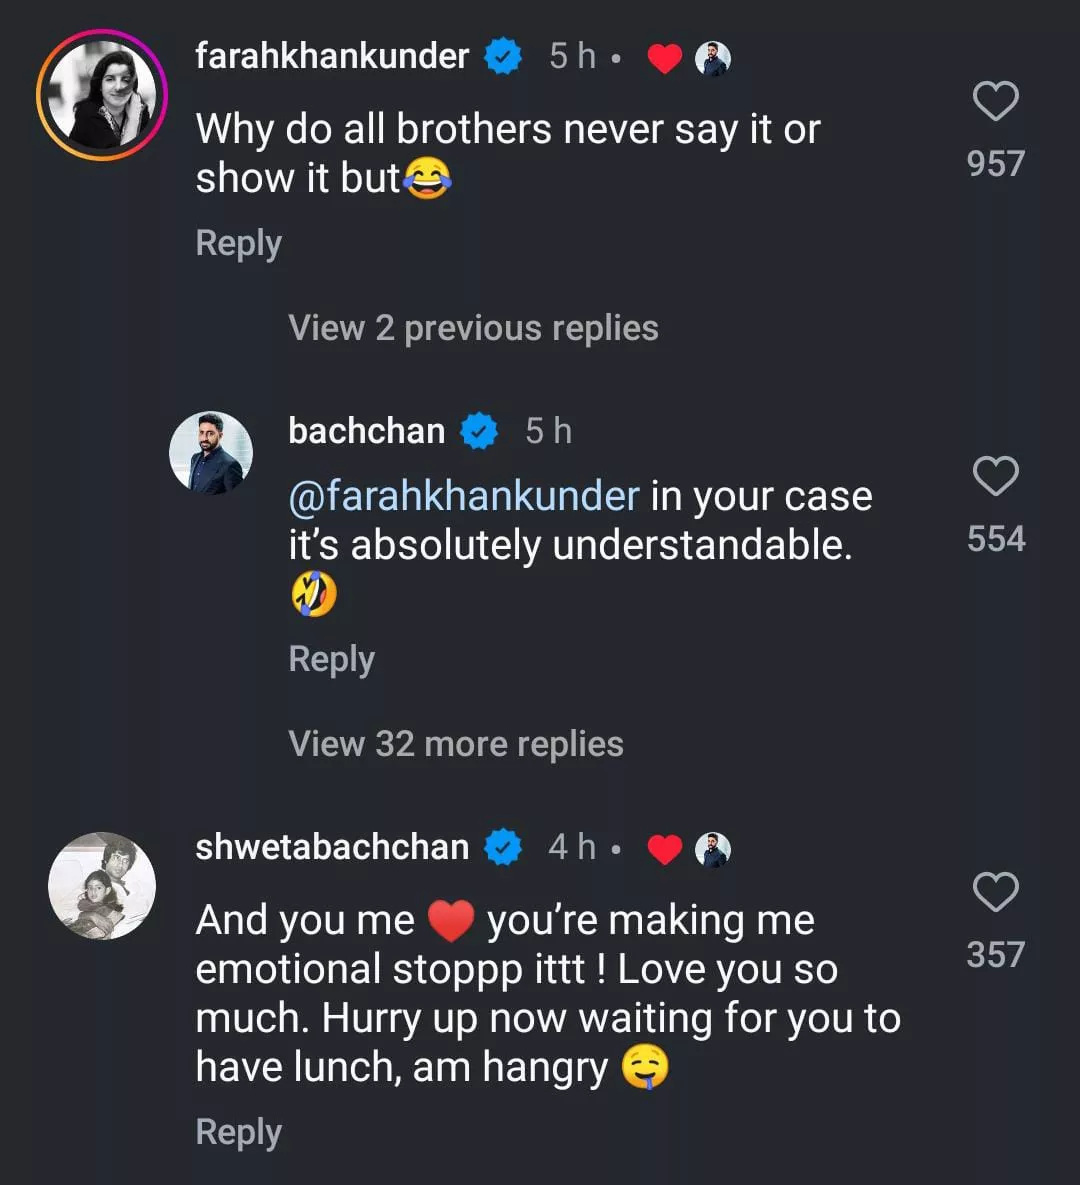Tap the verified badge beside shwetabachchan
This screenshot has height=1185, width=1080.
click(x=503, y=848)
